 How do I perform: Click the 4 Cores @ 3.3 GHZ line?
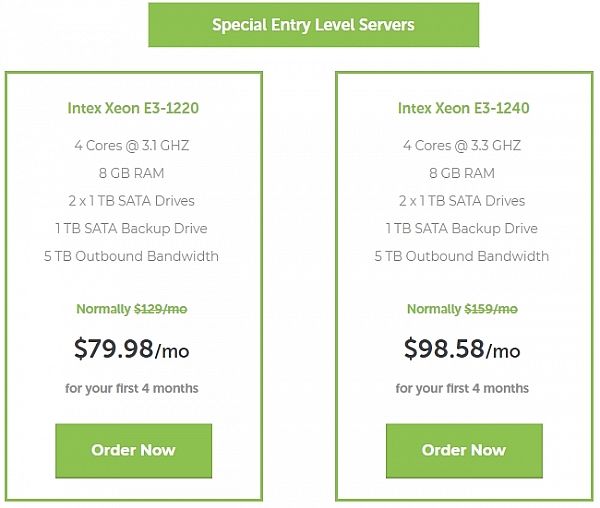click(462, 145)
